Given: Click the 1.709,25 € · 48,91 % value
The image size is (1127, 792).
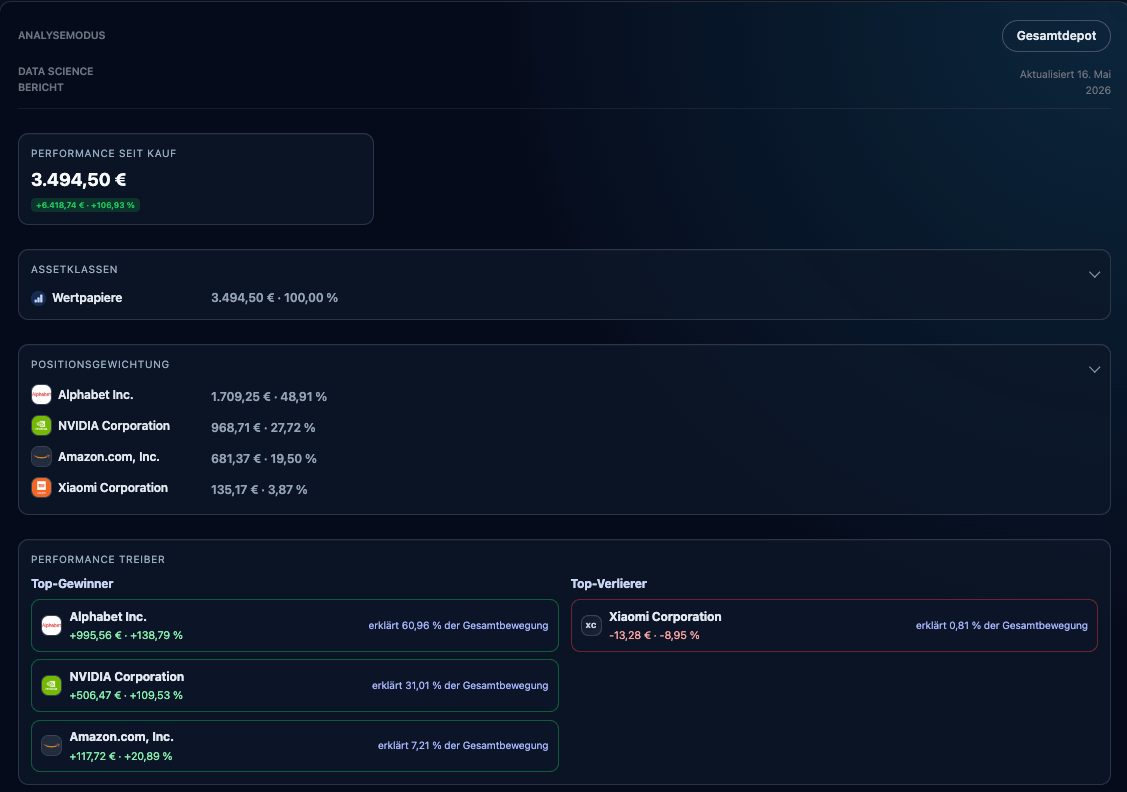Looking at the screenshot, I should click(x=269, y=397).
